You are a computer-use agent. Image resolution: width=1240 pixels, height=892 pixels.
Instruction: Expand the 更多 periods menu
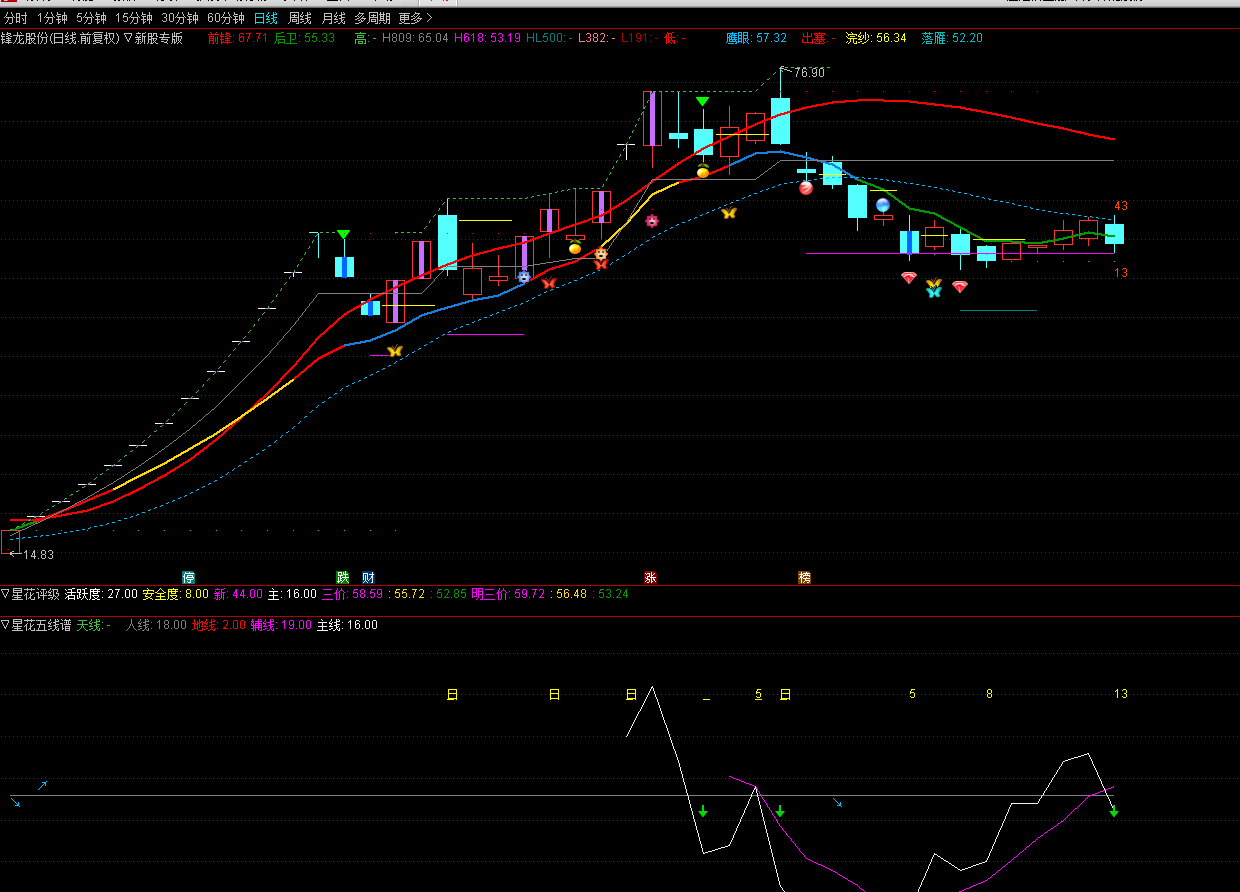coord(415,18)
